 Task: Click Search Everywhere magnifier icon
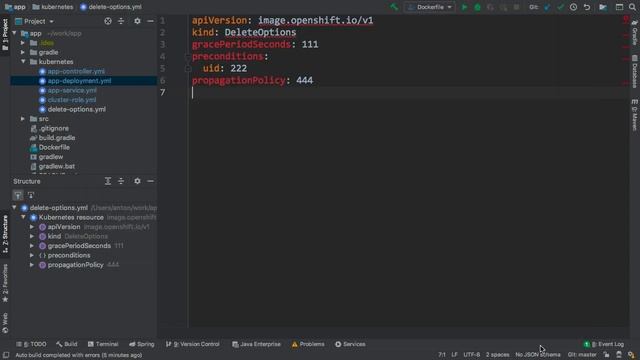(632, 7)
